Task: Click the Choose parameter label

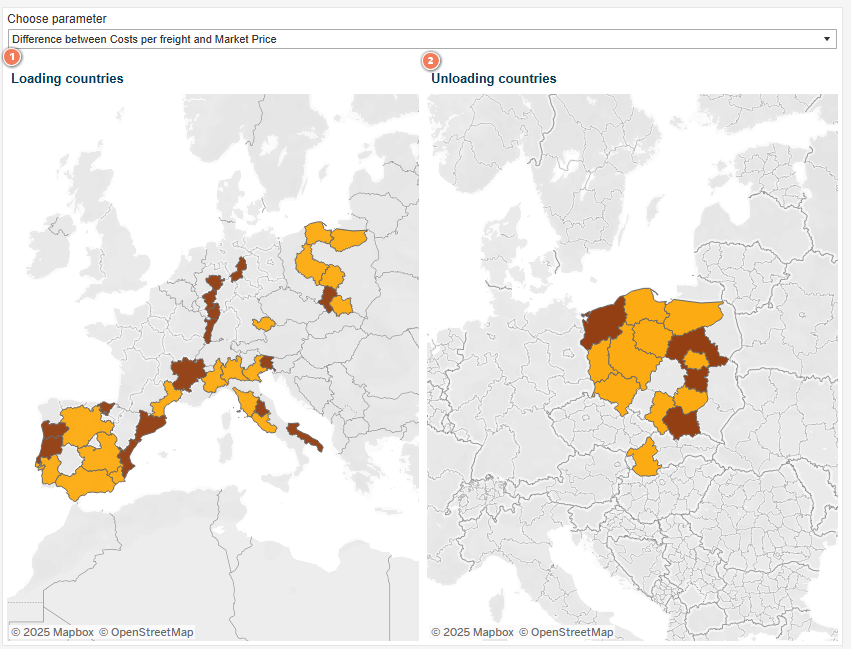Action: (57, 19)
